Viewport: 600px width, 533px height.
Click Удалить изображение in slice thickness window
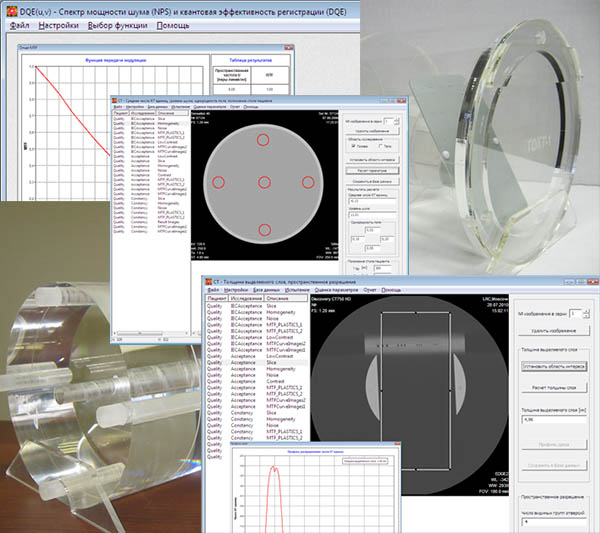[x=553, y=331]
